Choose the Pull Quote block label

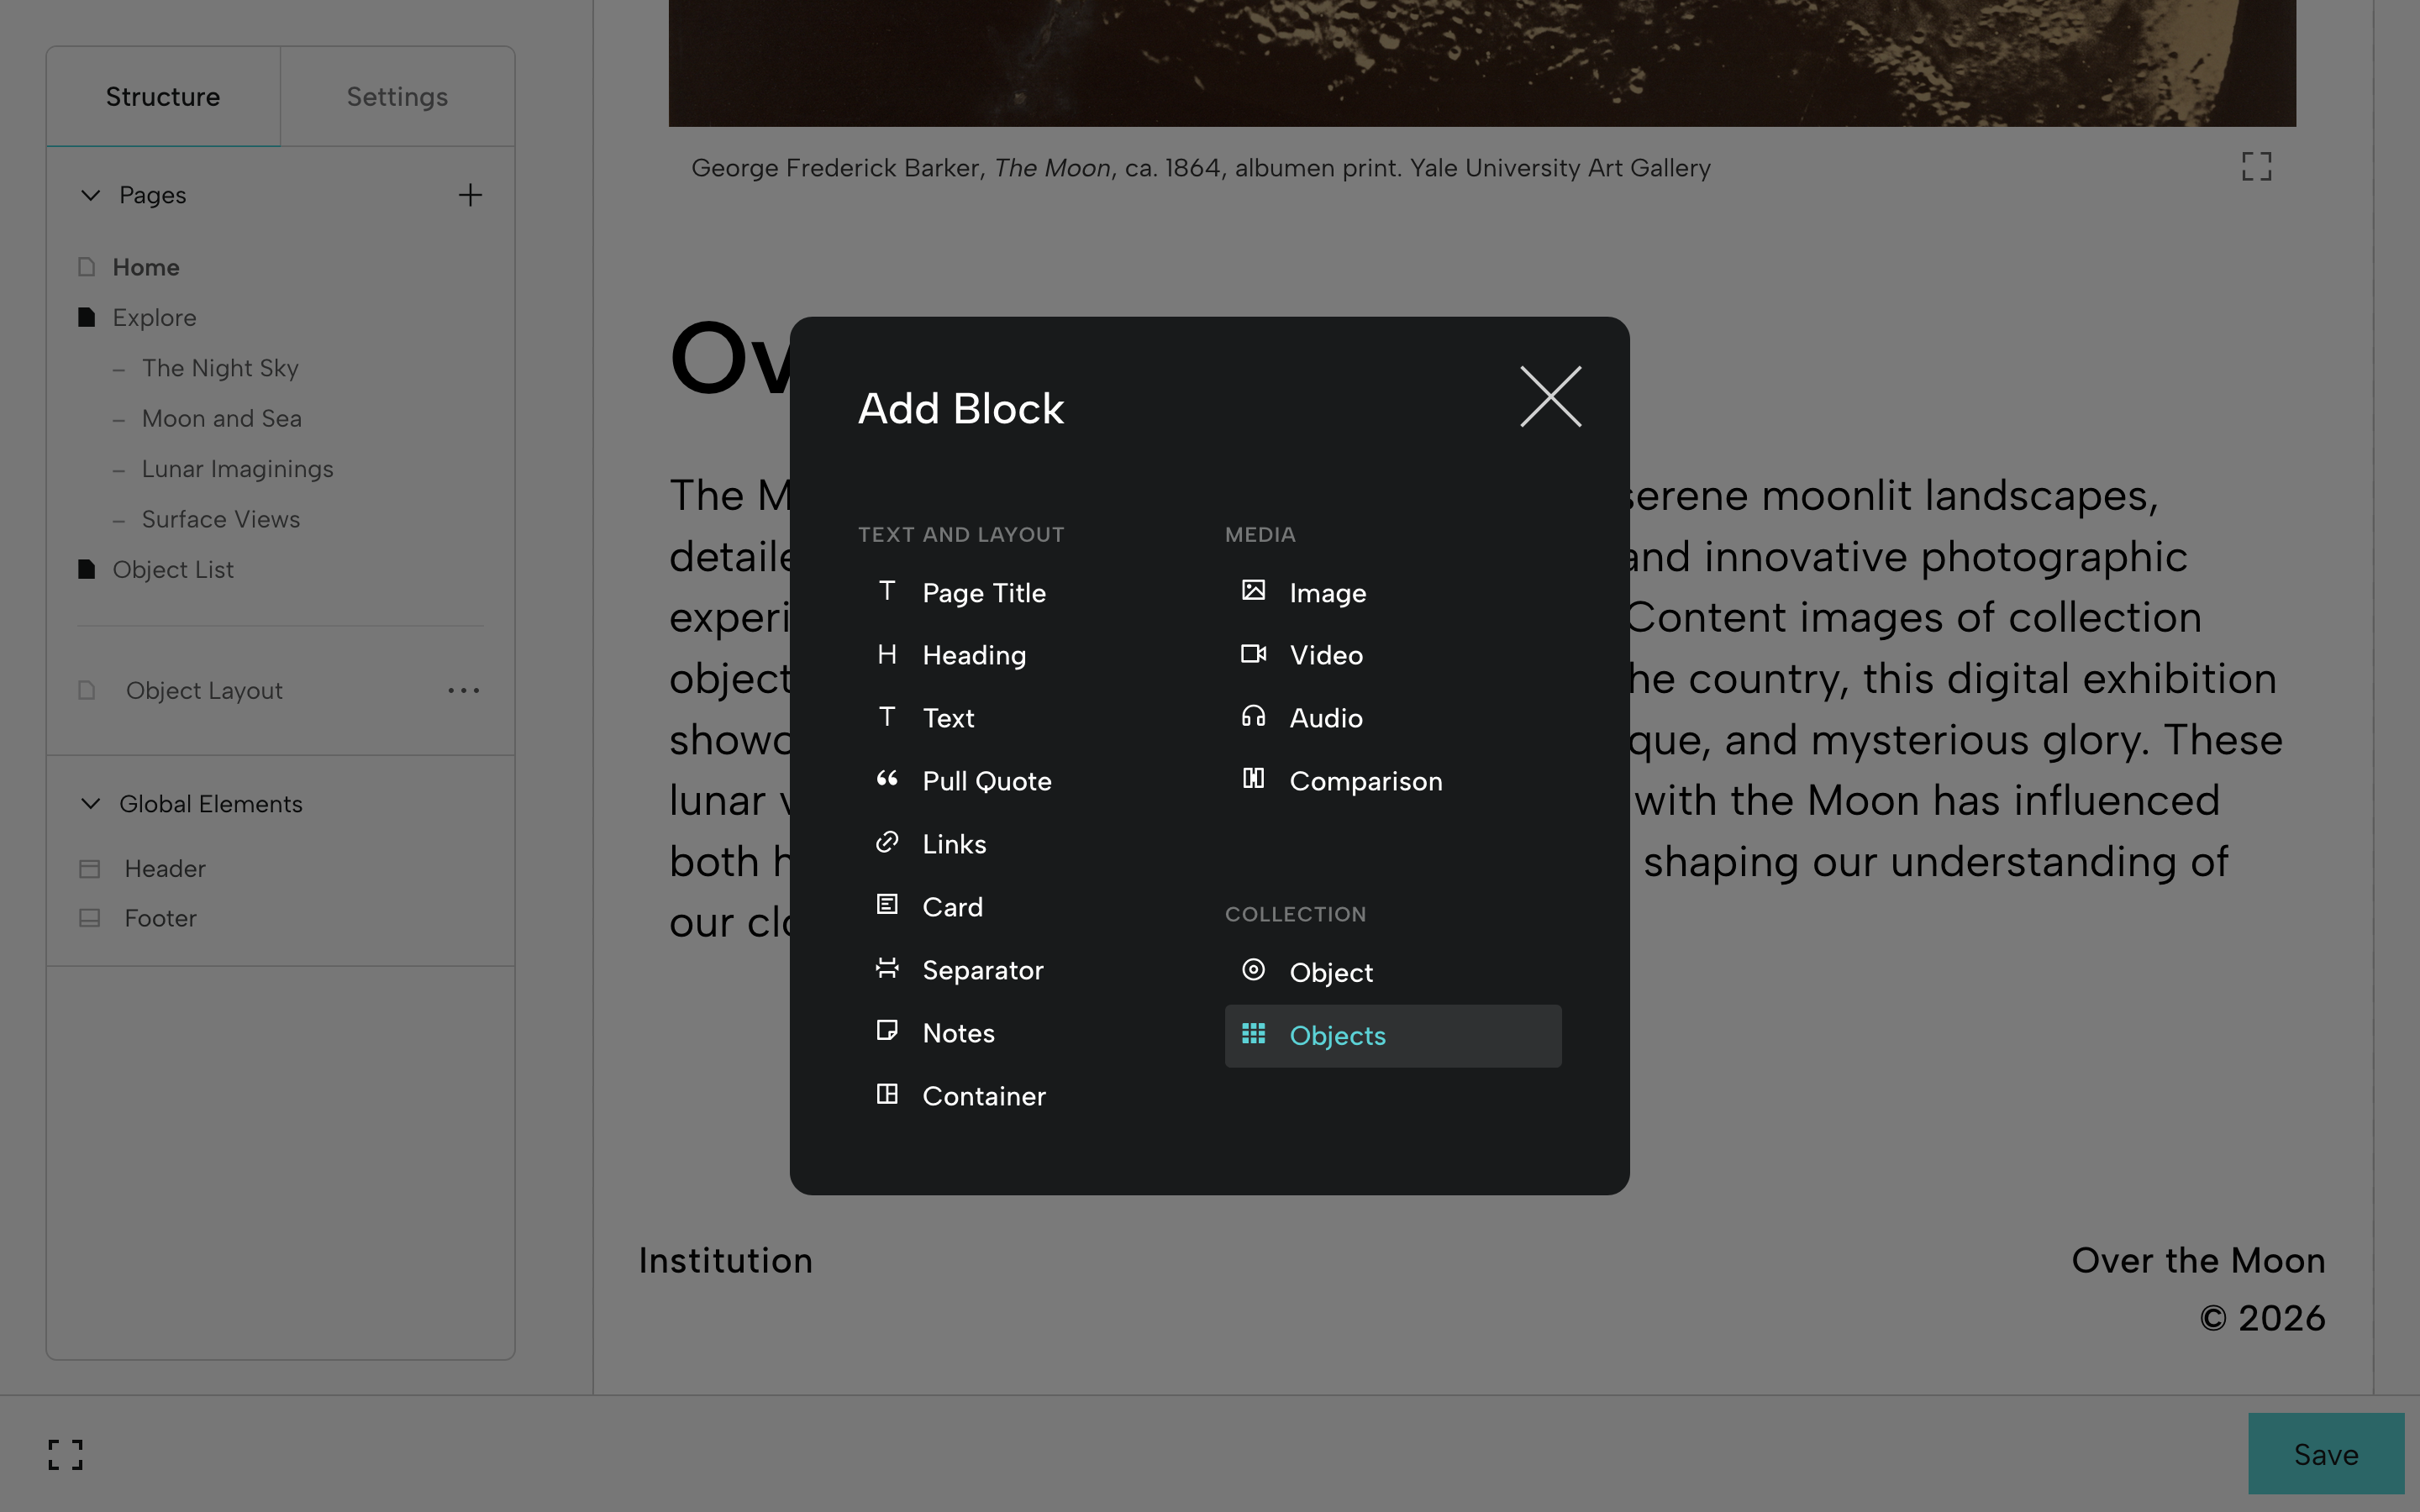987,781
